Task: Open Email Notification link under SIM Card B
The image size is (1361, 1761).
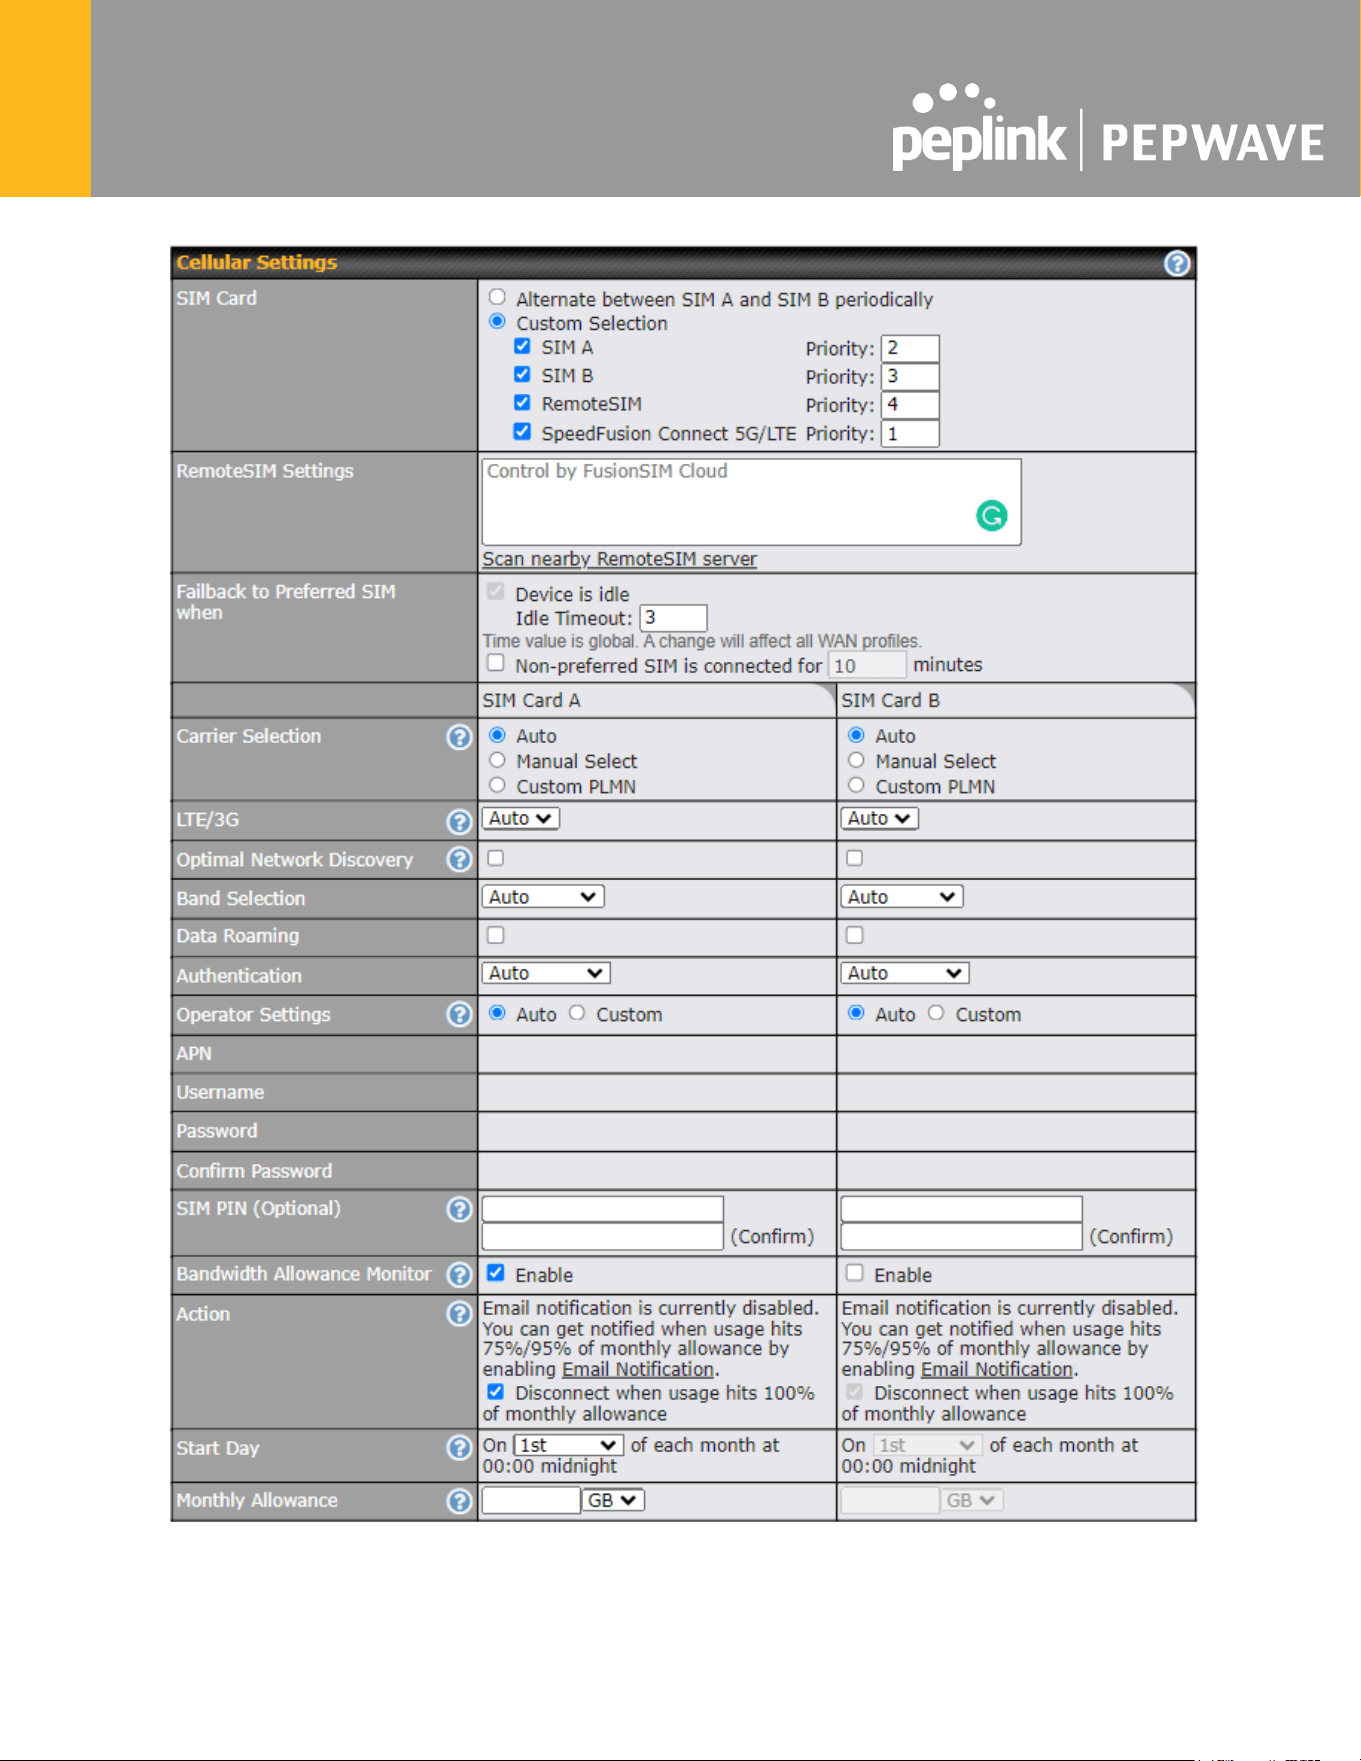Action: click(x=997, y=1369)
